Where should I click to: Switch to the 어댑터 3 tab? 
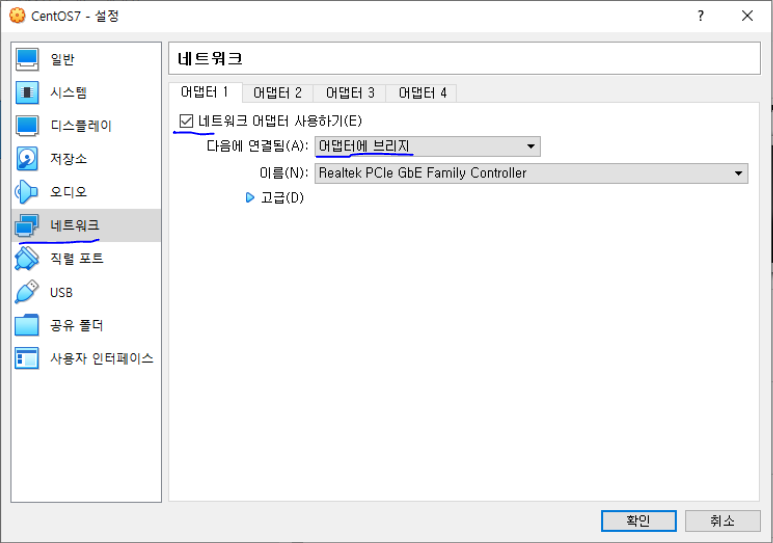pos(350,93)
